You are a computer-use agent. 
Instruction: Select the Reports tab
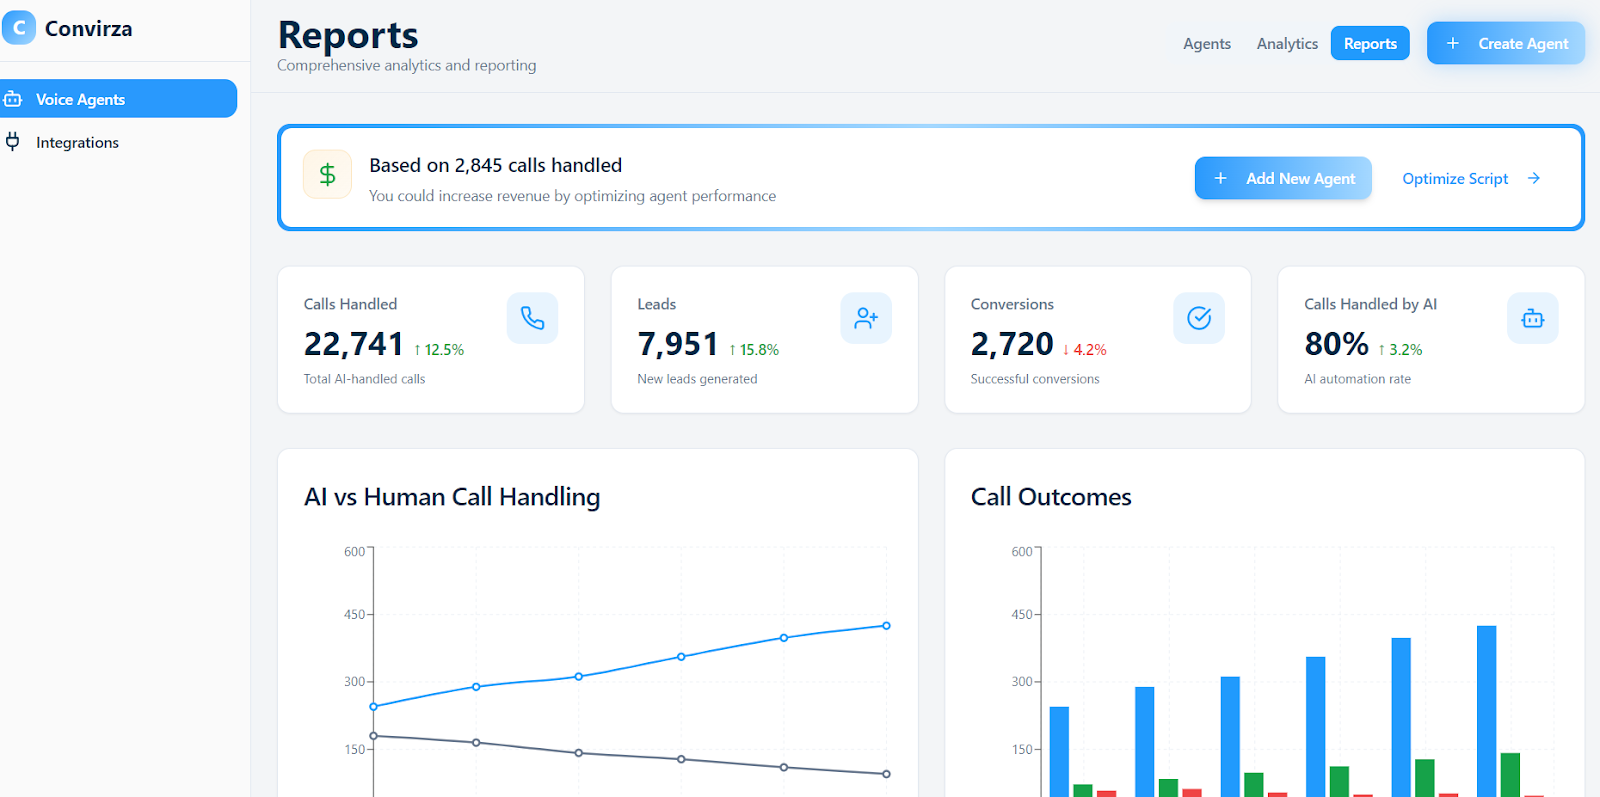point(1370,44)
